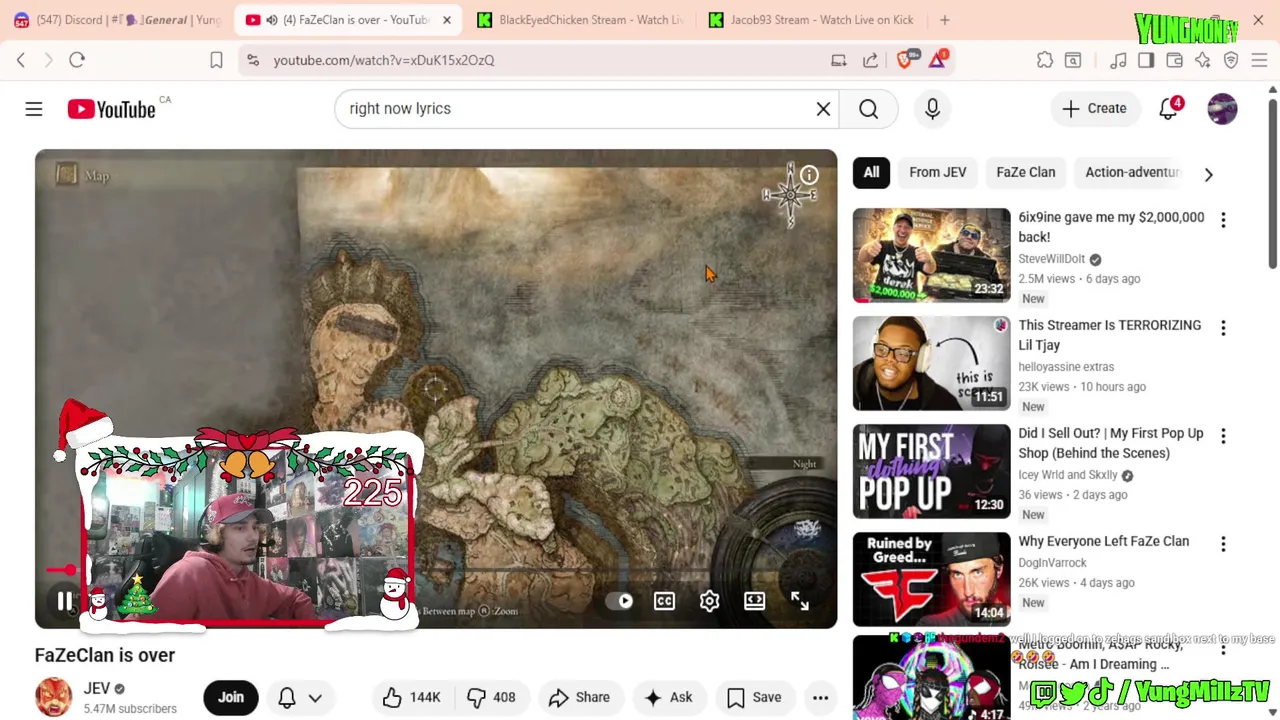Select the Action-adventure chip

coord(1132,172)
